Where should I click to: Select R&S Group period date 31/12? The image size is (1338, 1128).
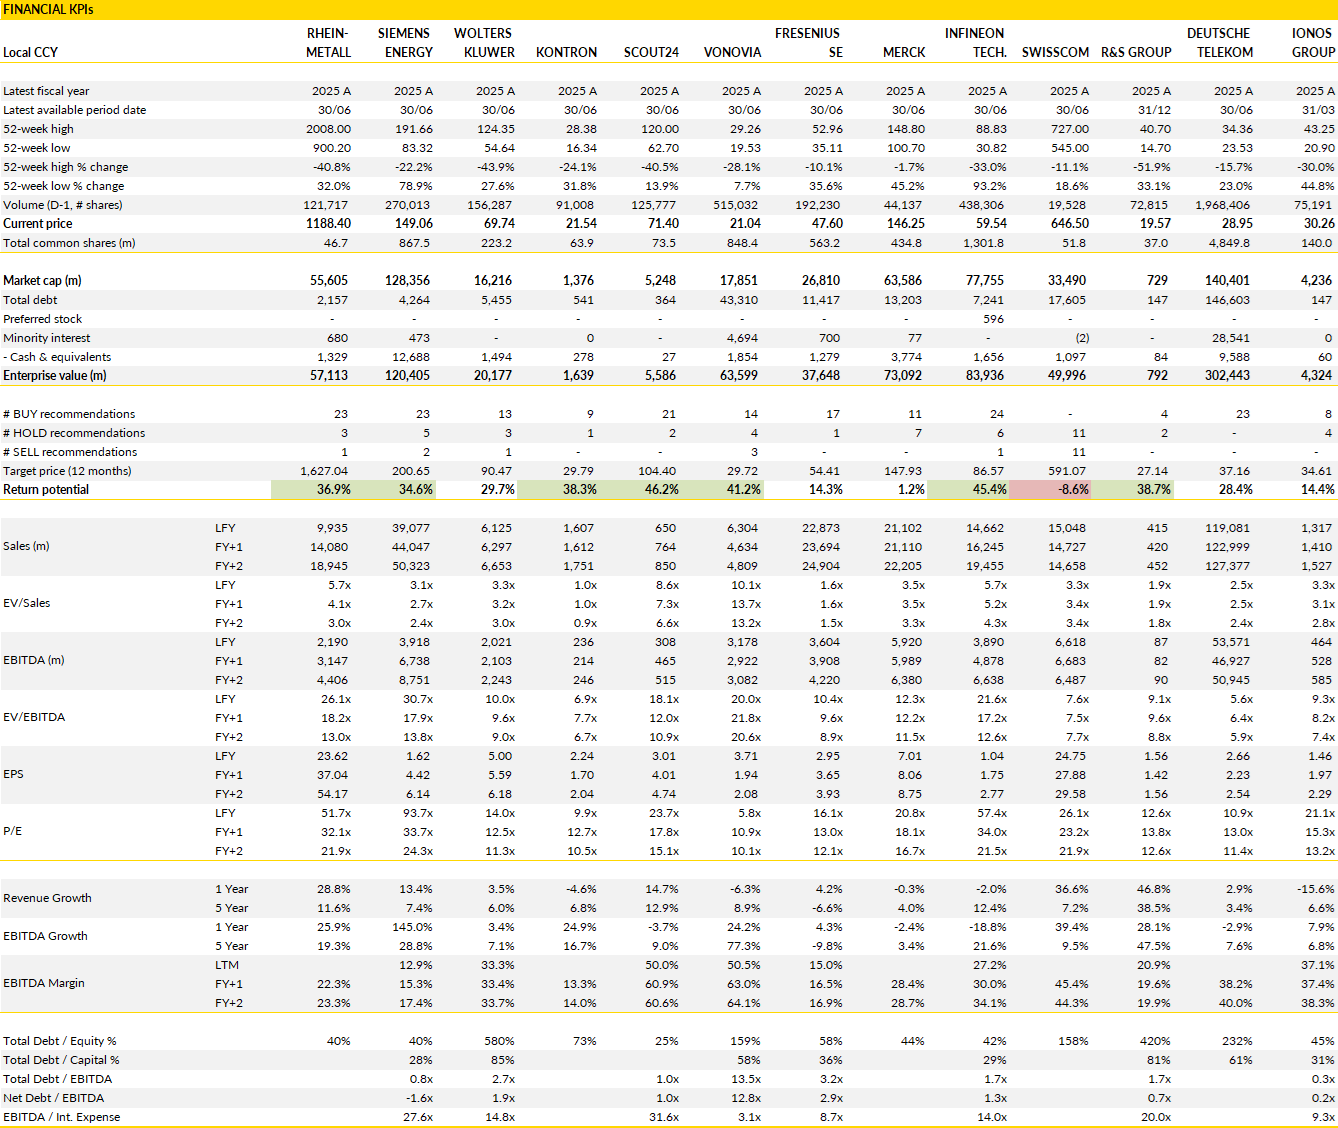pyautogui.click(x=1154, y=110)
